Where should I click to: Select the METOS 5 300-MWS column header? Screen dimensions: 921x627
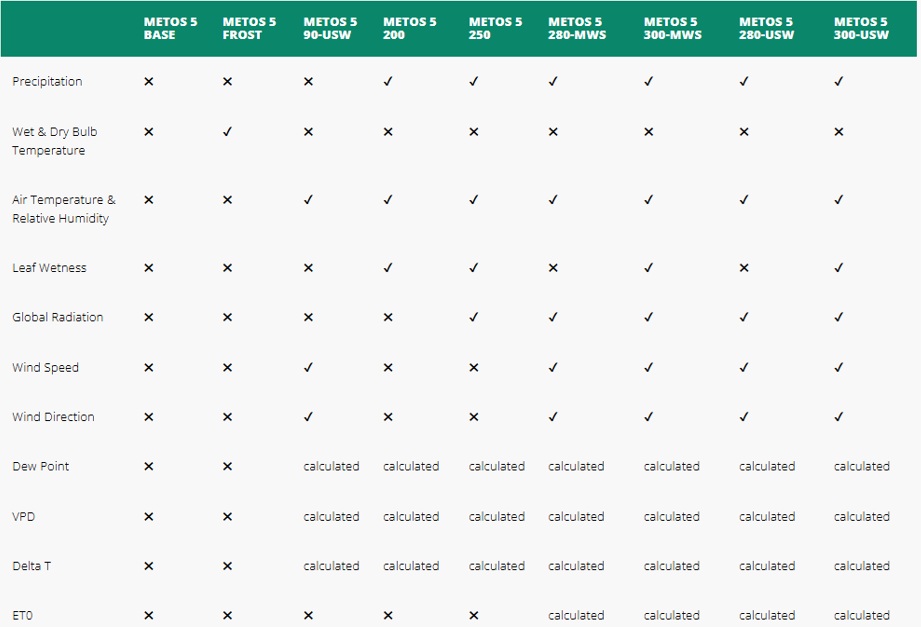click(x=673, y=28)
